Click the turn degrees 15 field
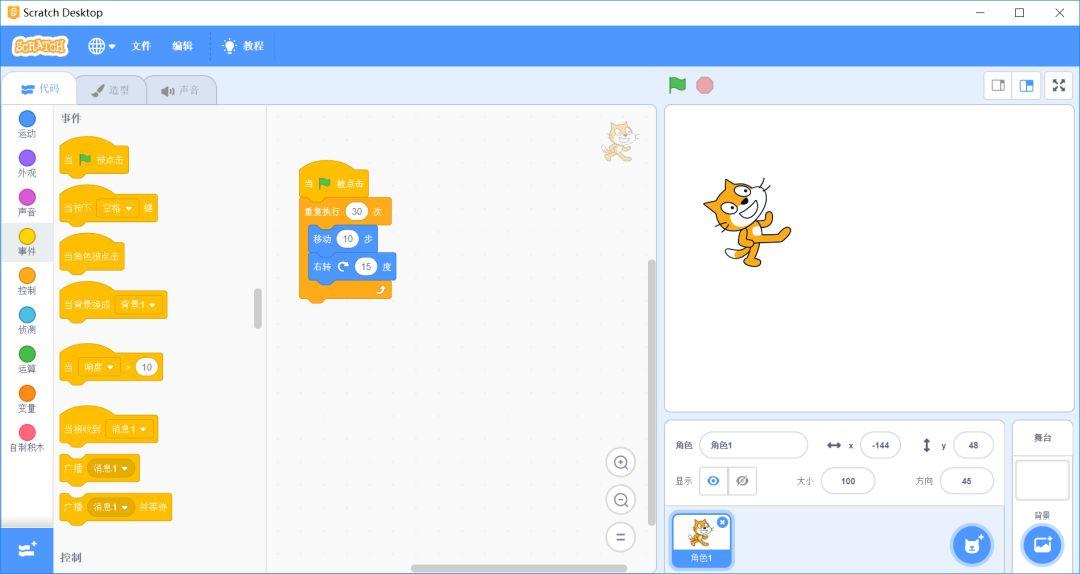 point(366,267)
